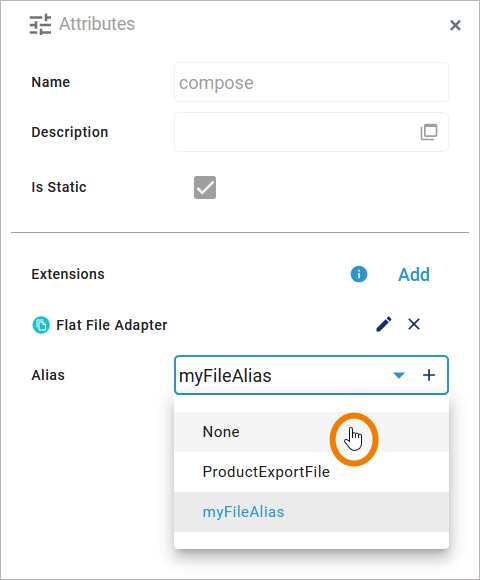Click the Alias combo box field

pos(311,375)
